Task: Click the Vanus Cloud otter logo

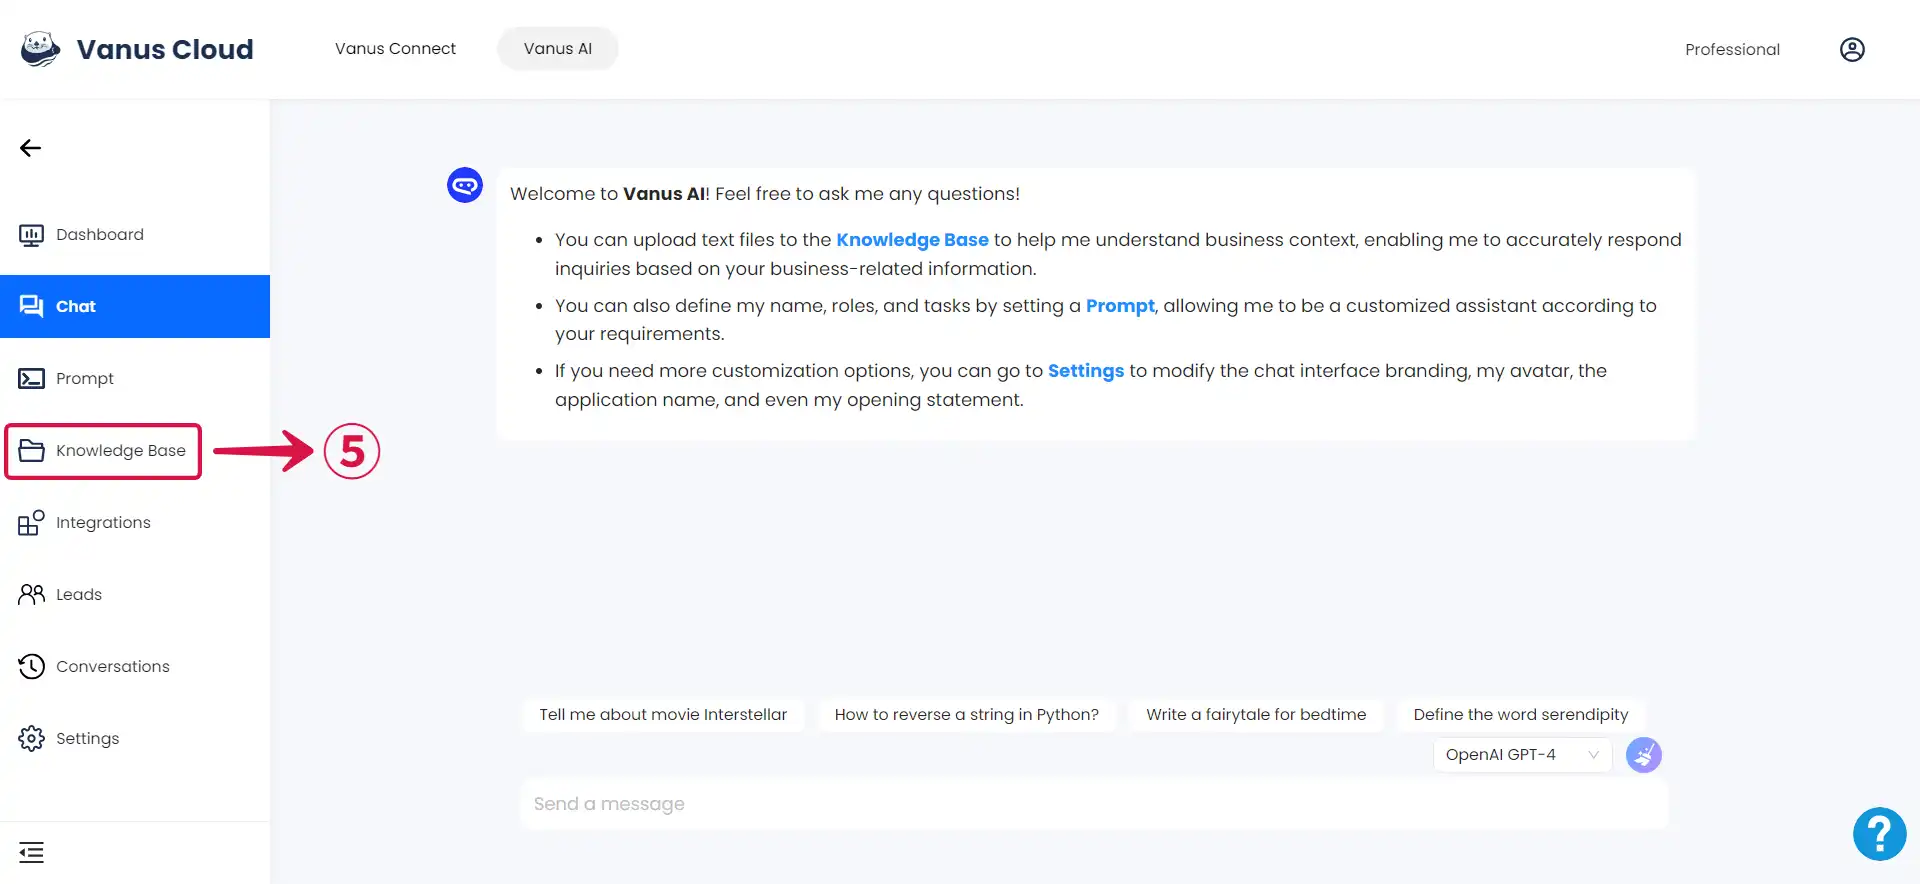Action: (x=40, y=49)
